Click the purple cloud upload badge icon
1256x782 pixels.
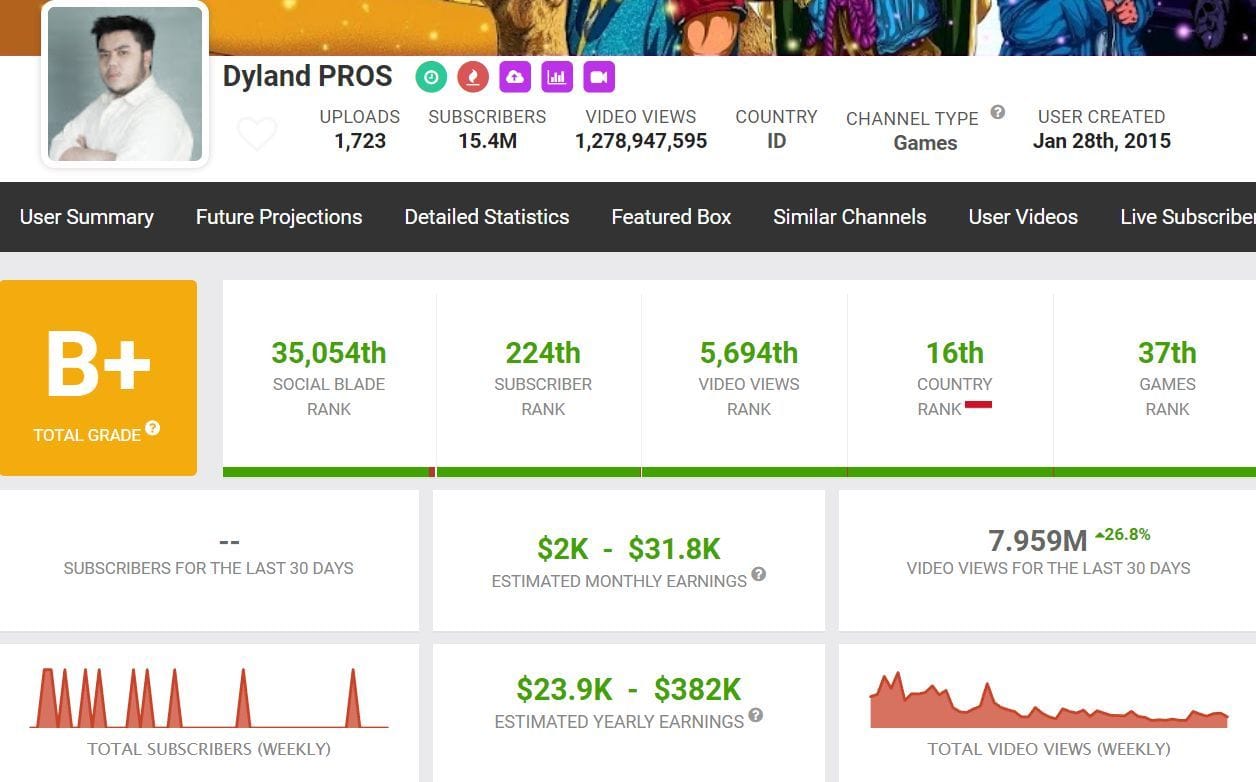point(515,77)
